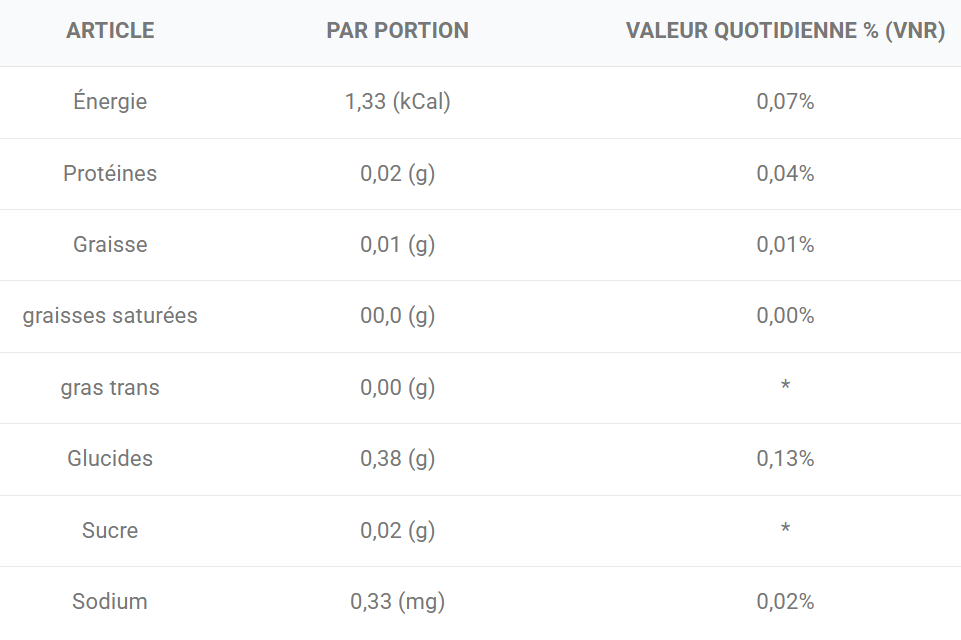
Task: Click the PAR PORTION column header
Action: 397,31
